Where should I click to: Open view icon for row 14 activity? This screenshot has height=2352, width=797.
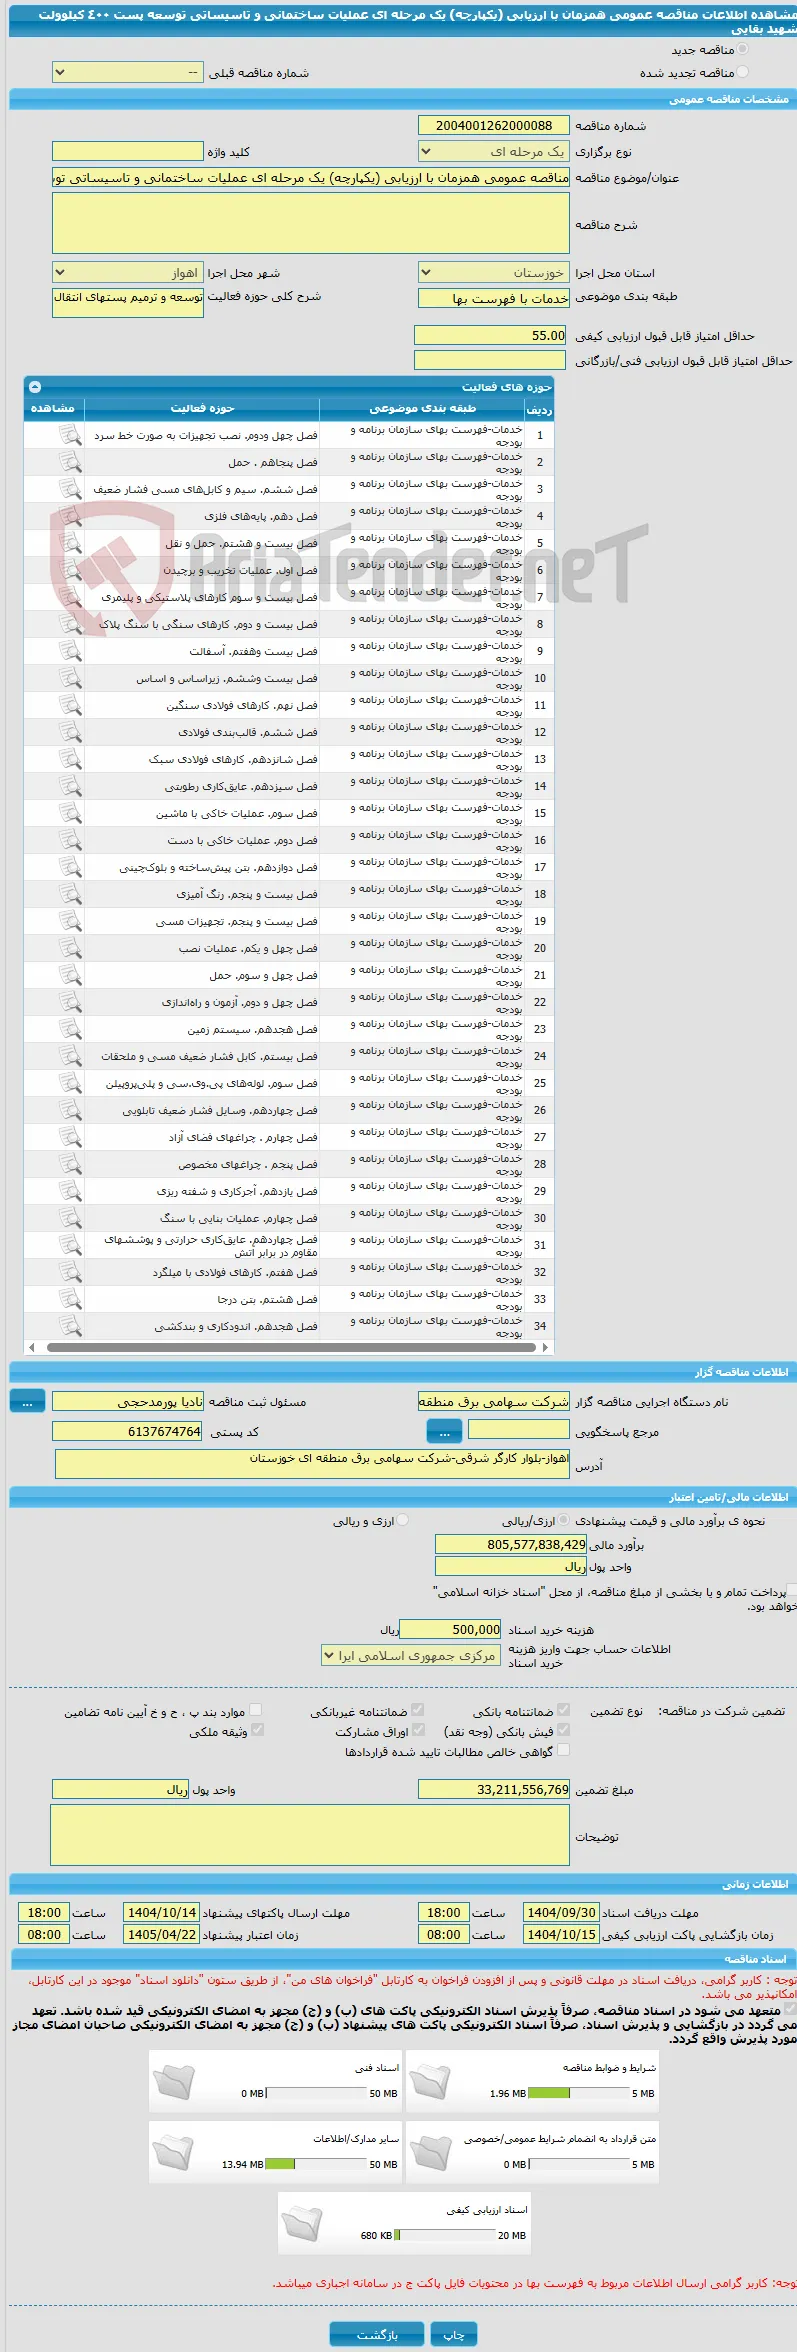69,786
